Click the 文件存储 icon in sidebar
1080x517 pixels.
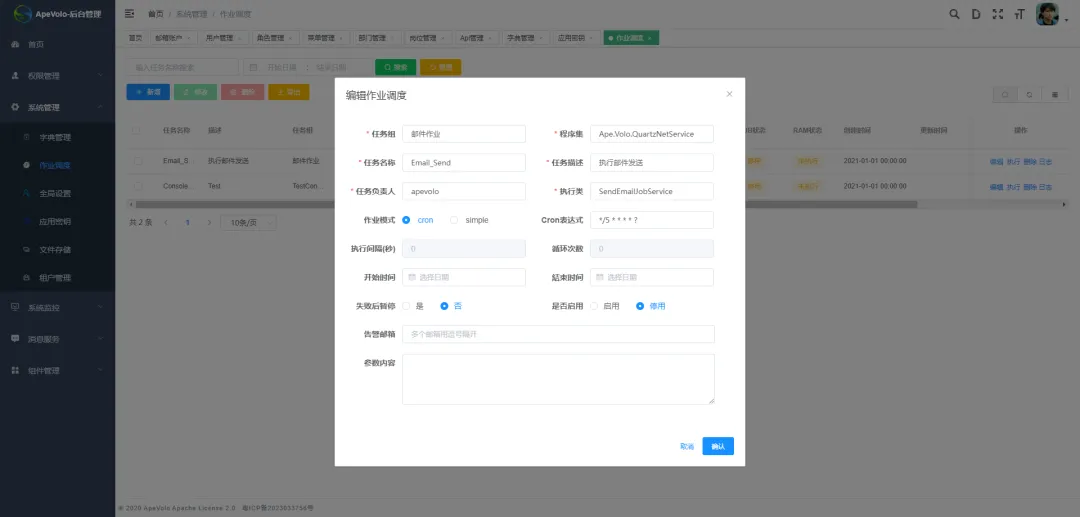pos(27,249)
